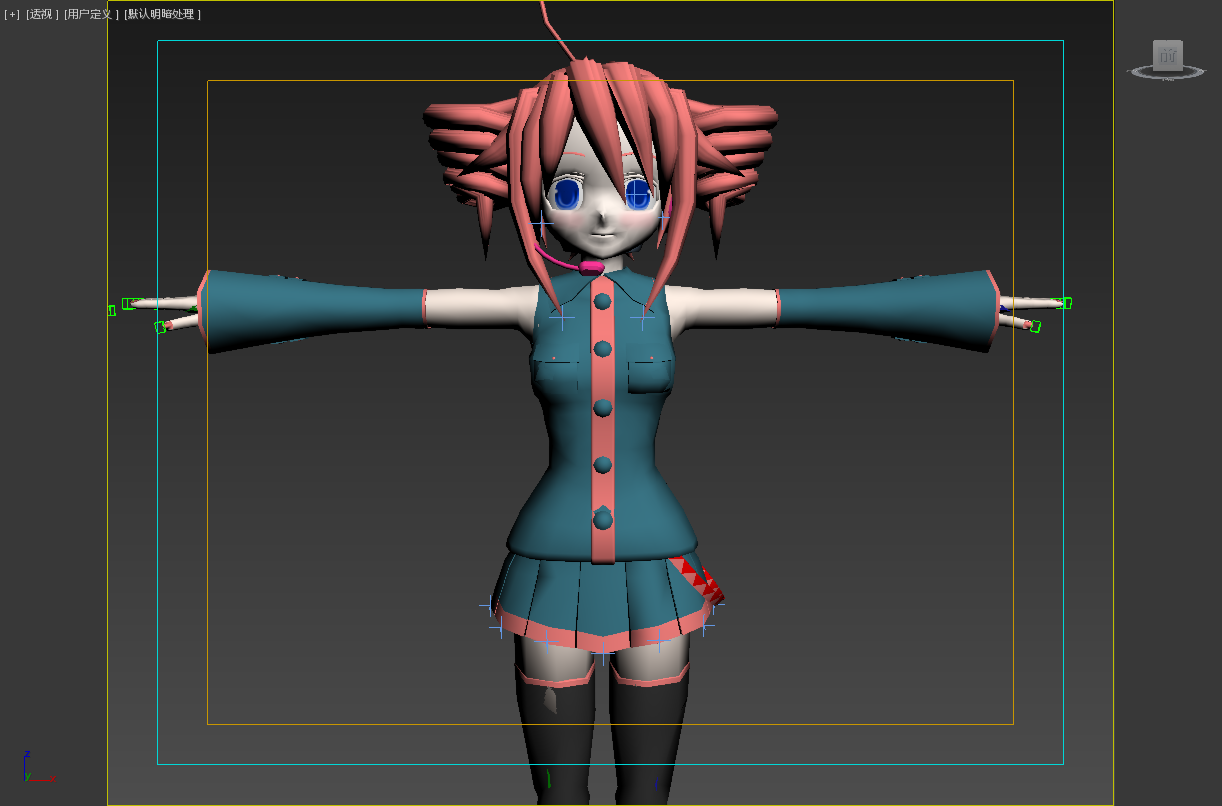This screenshot has width=1222, height=806.
Task: Select the red triangle ornament on skirt
Action: coord(702,580)
